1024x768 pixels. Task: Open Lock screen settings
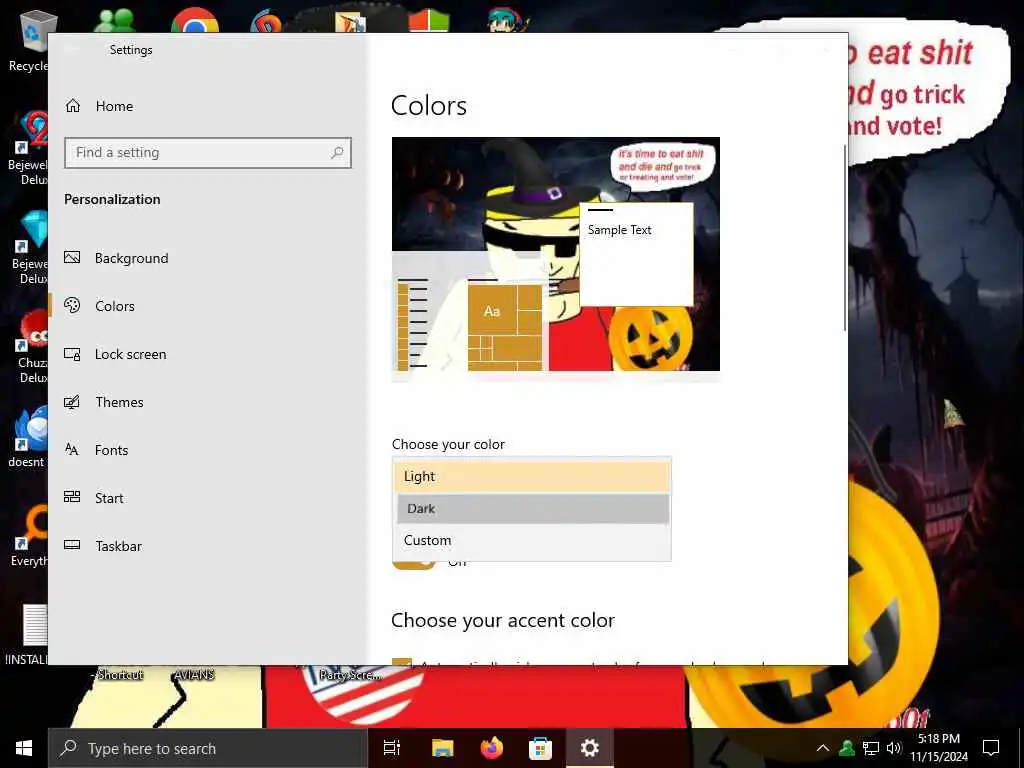(x=130, y=354)
